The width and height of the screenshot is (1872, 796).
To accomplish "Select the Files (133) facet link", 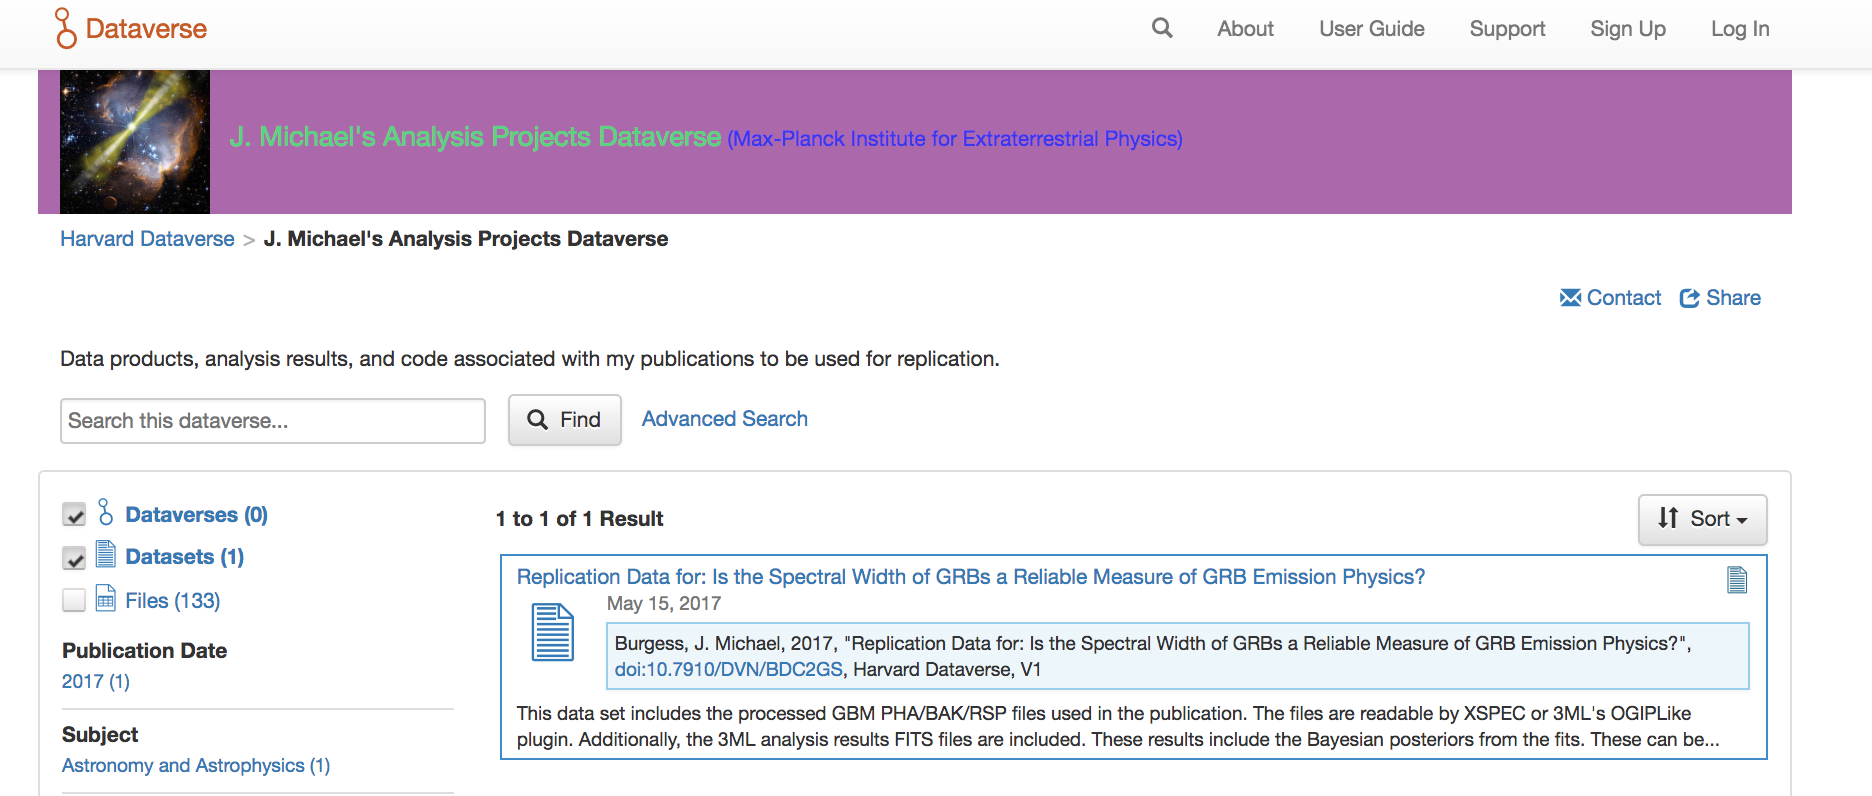I will pos(173,601).
